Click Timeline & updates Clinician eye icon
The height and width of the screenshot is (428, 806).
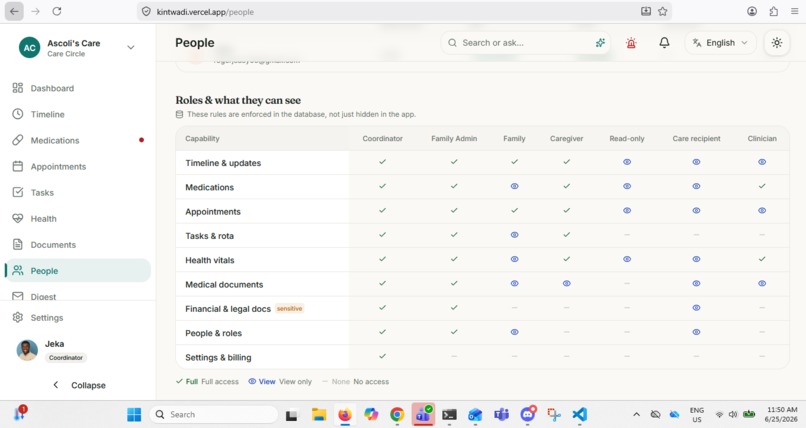pos(762,162)
